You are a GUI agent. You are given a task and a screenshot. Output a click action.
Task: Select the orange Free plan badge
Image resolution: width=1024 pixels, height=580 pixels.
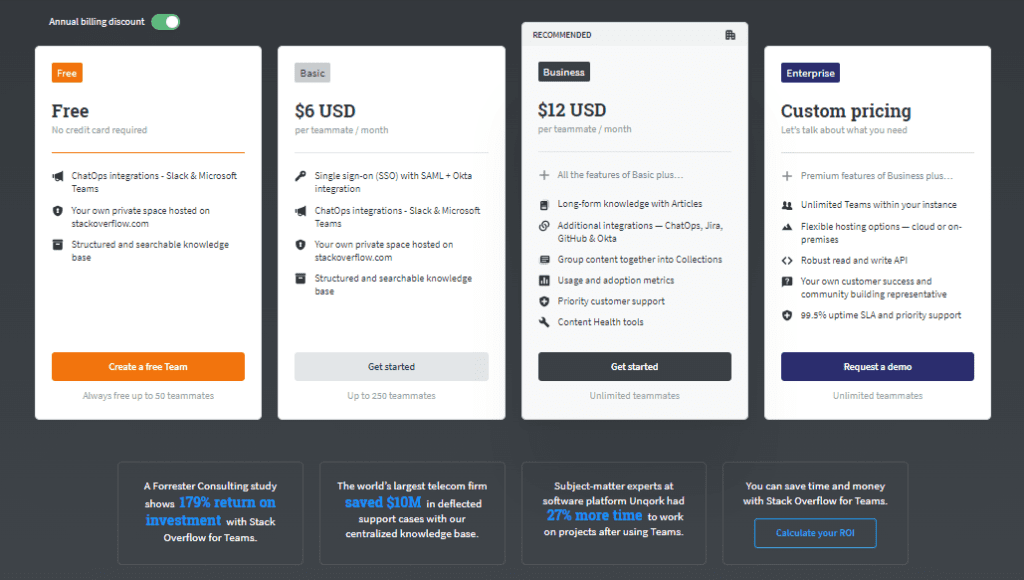pyautogui.click(x=67, y=72)
